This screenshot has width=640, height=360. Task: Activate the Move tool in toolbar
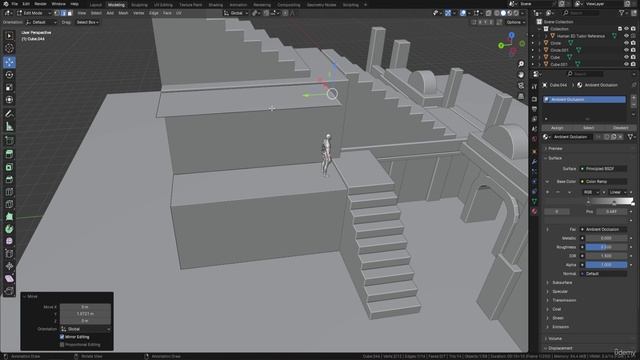pos(9,62)
